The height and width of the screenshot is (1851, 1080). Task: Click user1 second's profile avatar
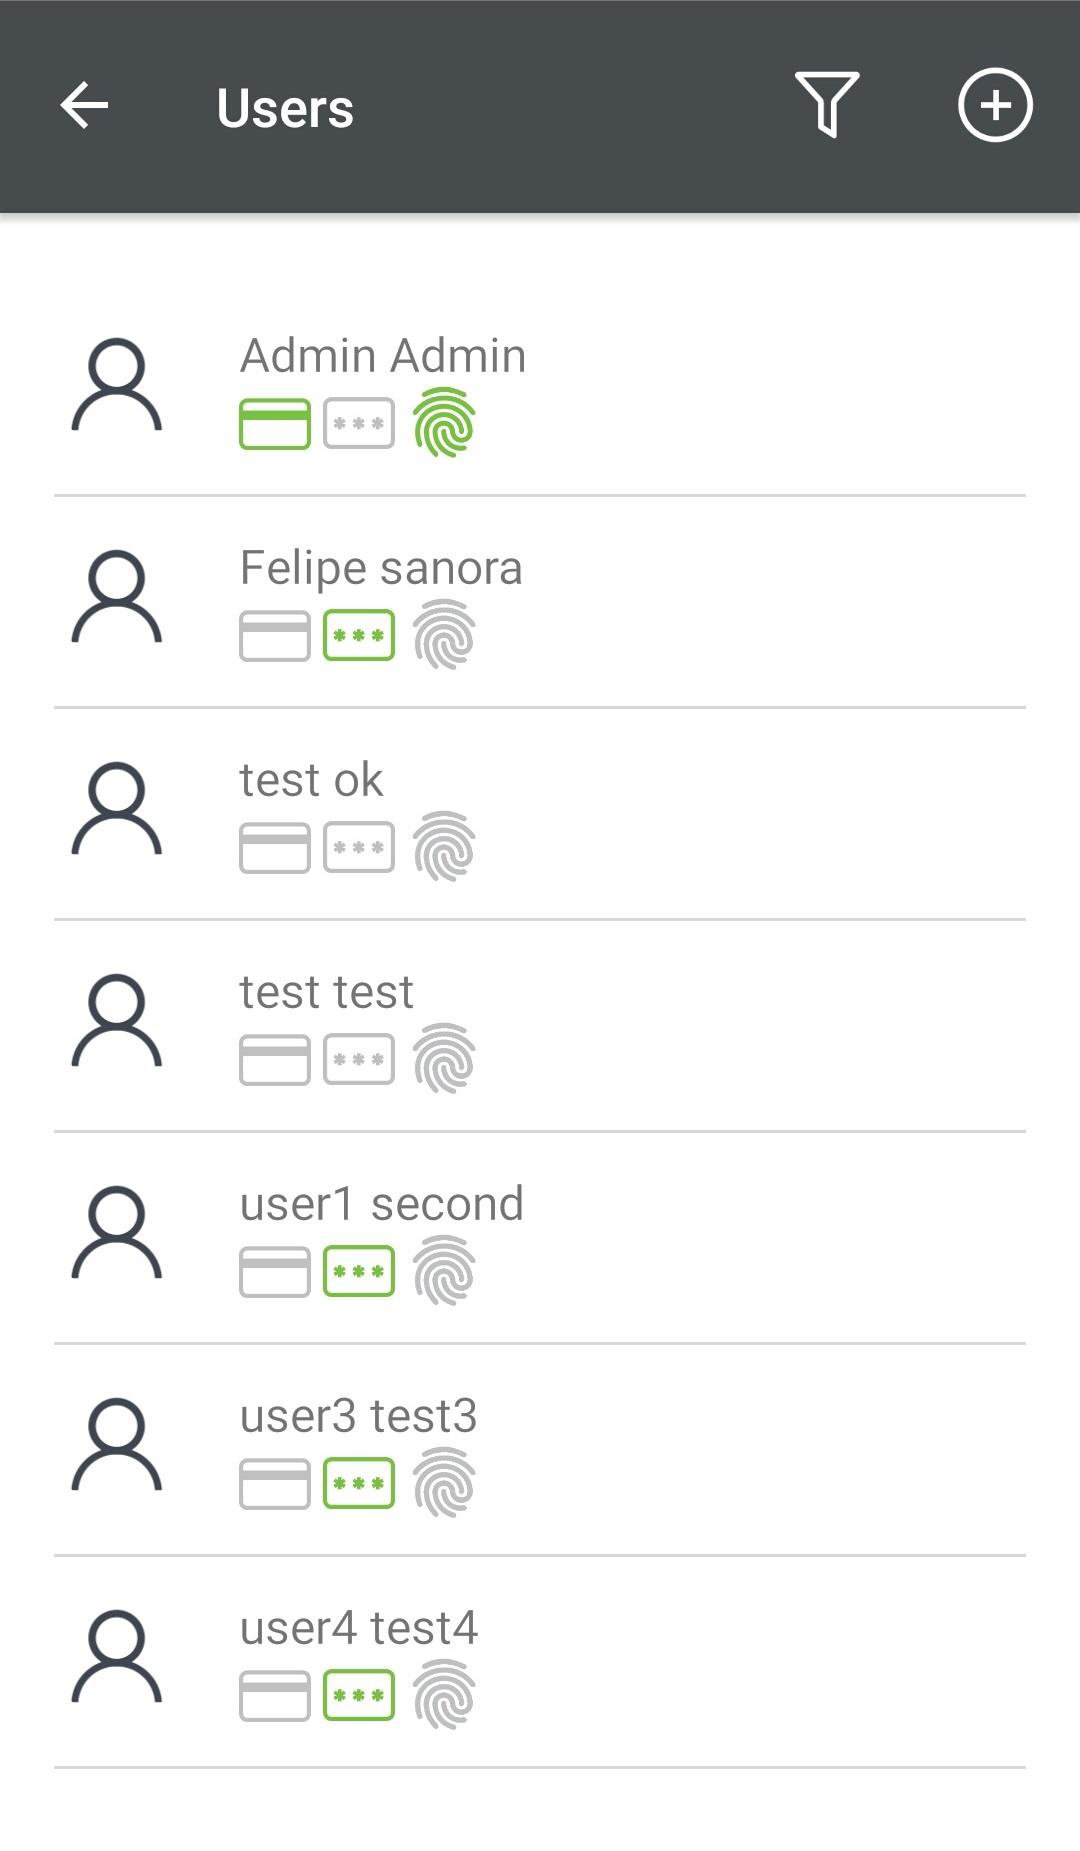click(x=117, y=1233)
